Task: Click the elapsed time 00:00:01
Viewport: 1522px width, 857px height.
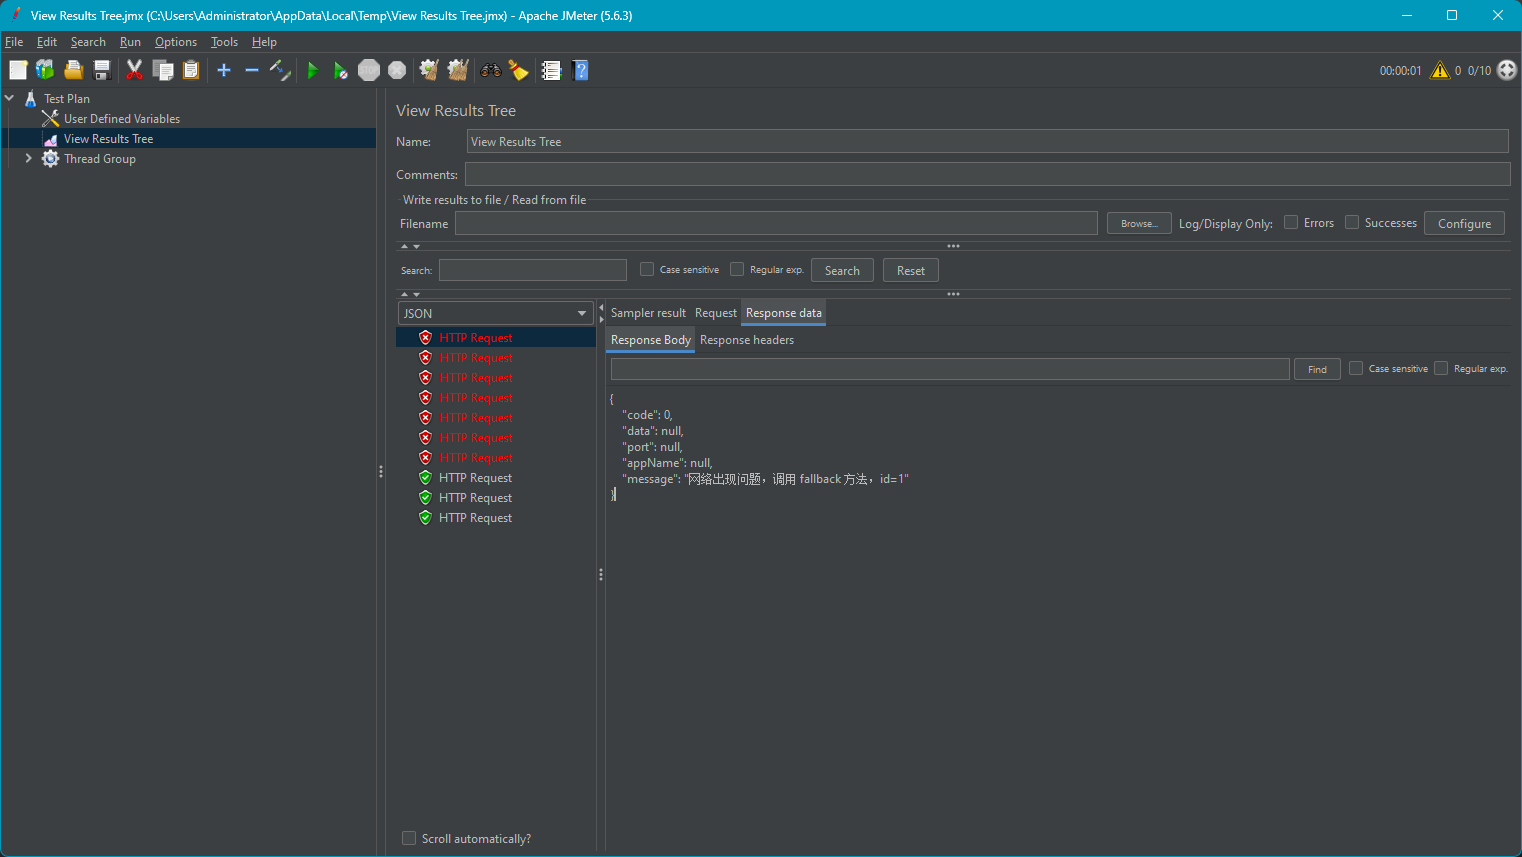Action: point(1400,70)
